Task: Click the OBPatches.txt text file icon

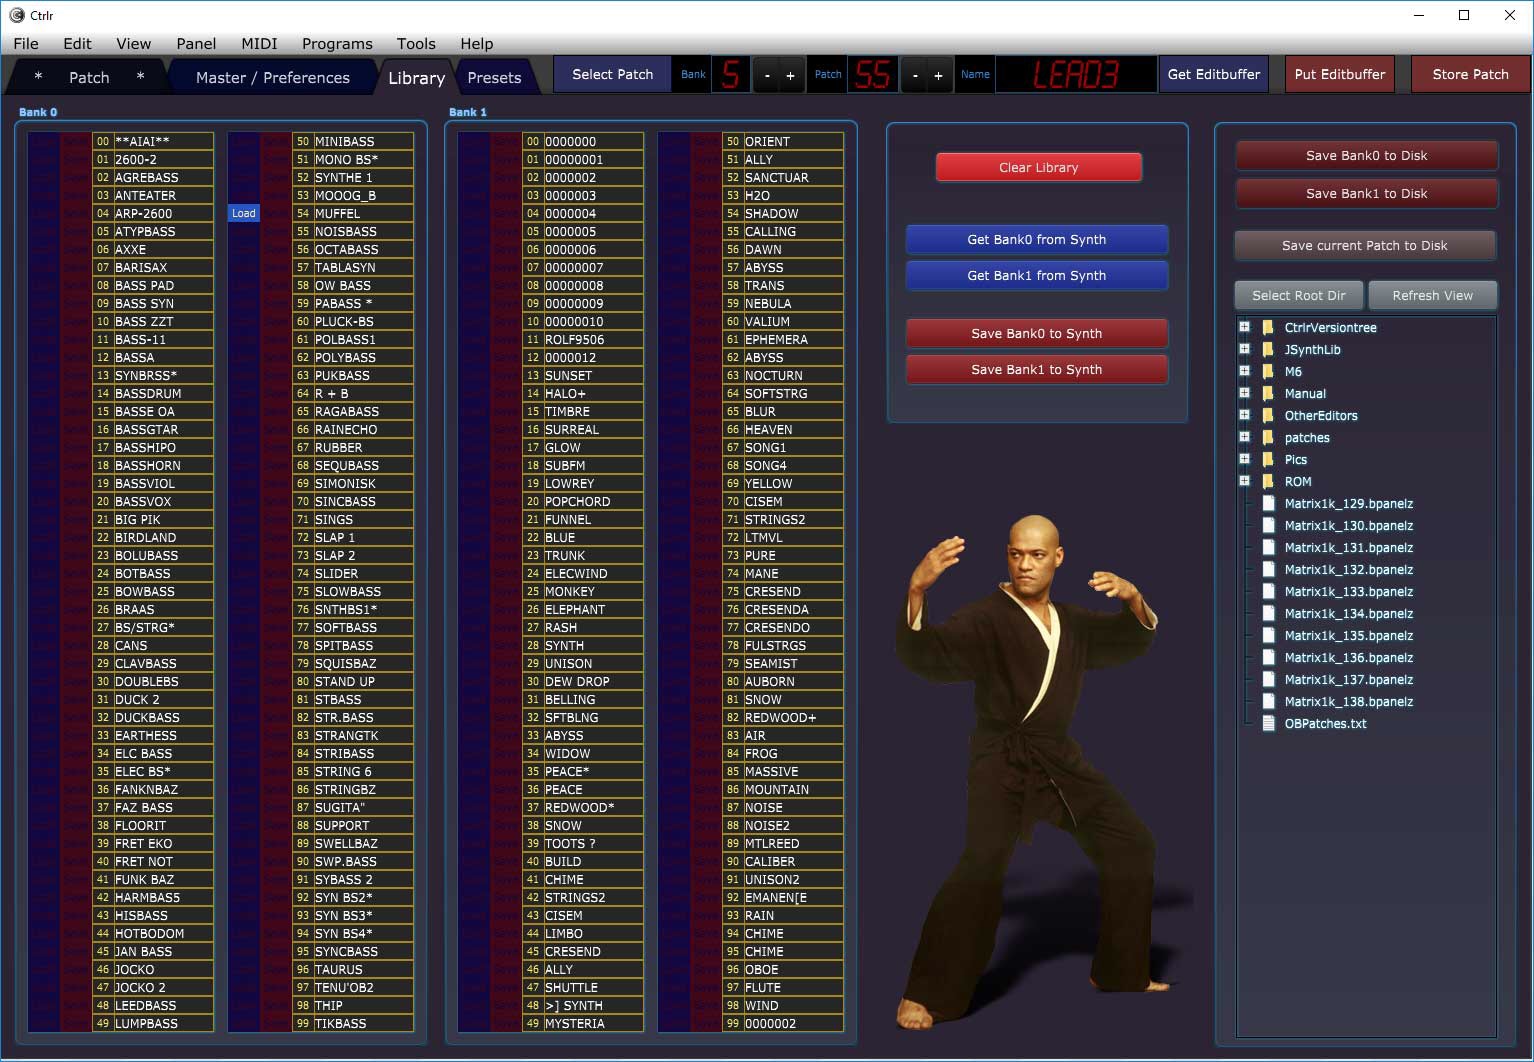Action: (1268, 724)
